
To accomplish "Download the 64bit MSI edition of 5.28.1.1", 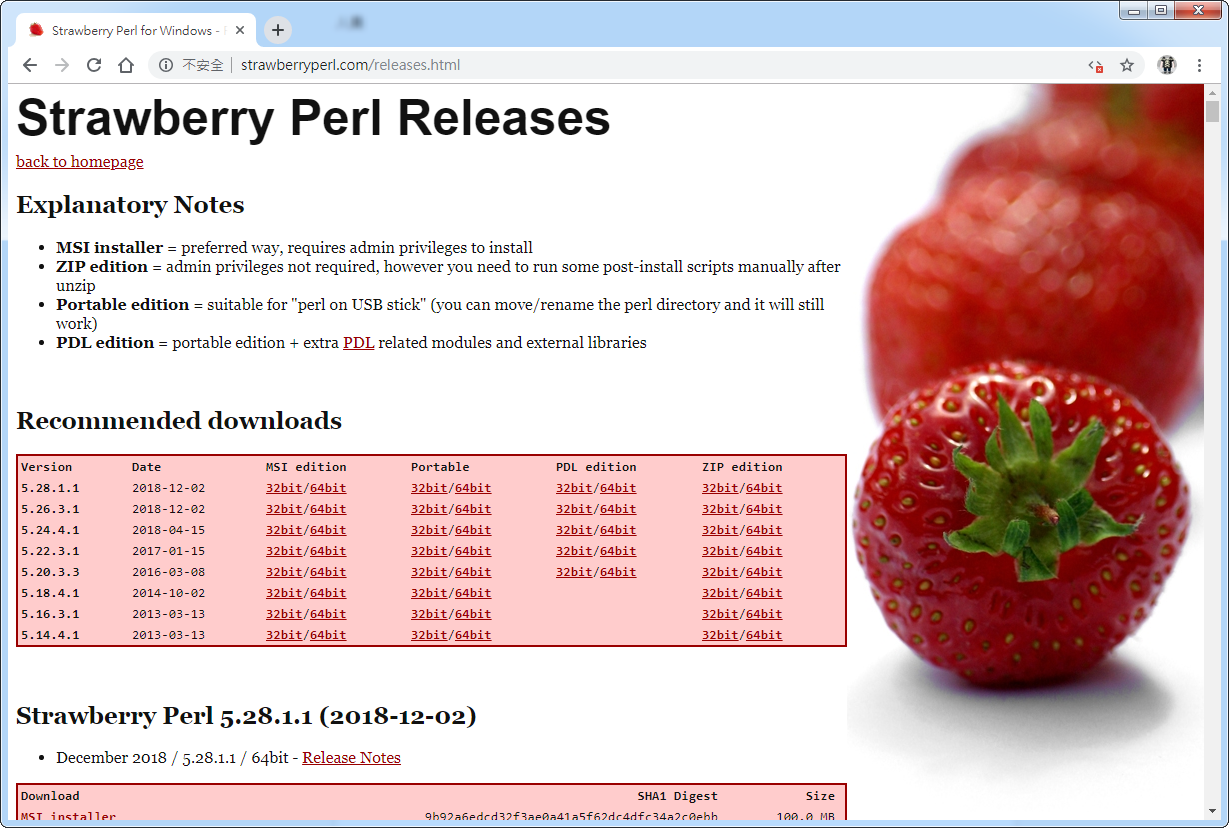I will click(328, 487).
